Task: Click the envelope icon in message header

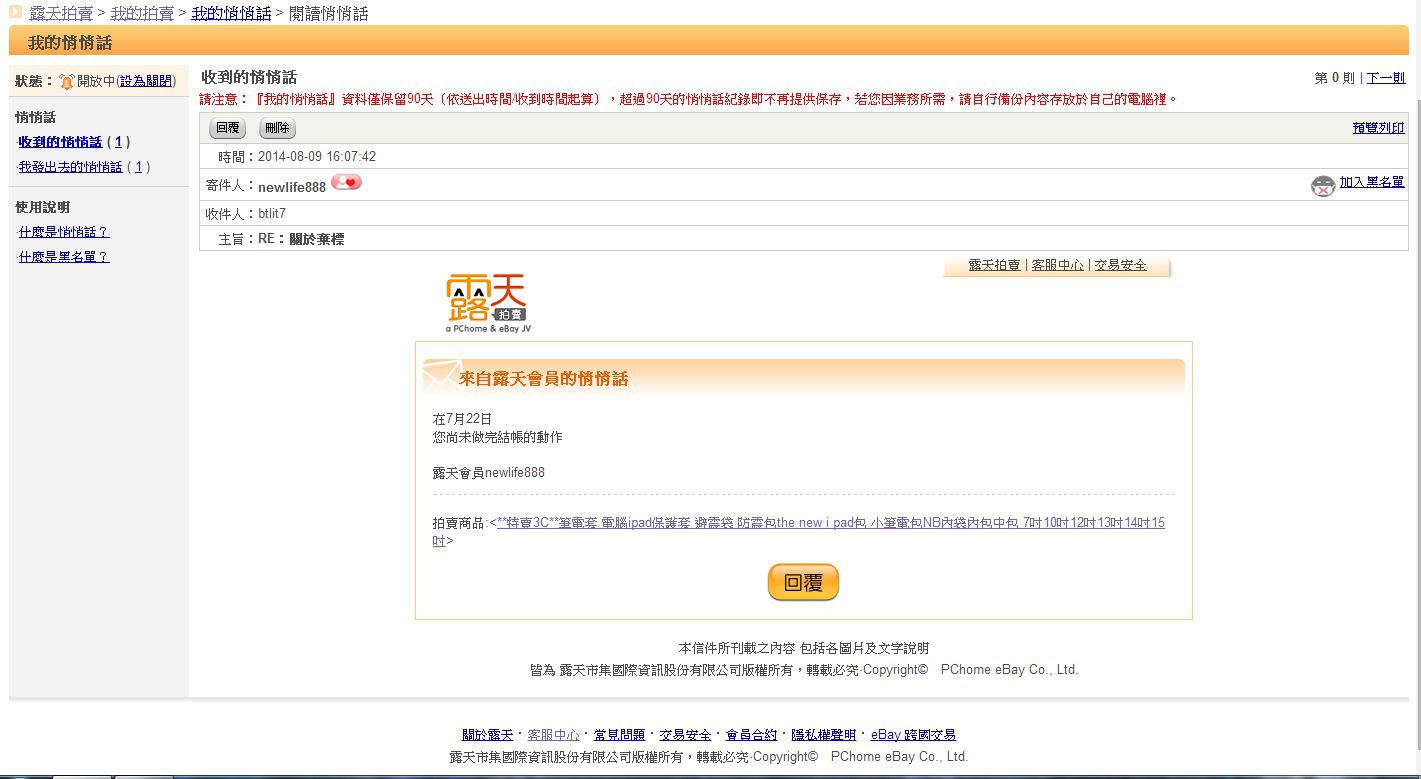Action: 440,375
